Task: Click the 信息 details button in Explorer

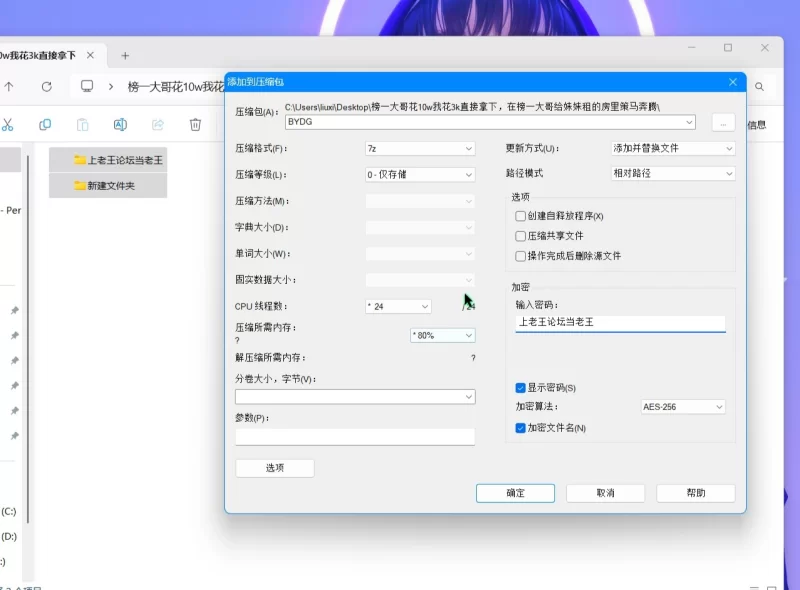Action: [x=757, y=125]
